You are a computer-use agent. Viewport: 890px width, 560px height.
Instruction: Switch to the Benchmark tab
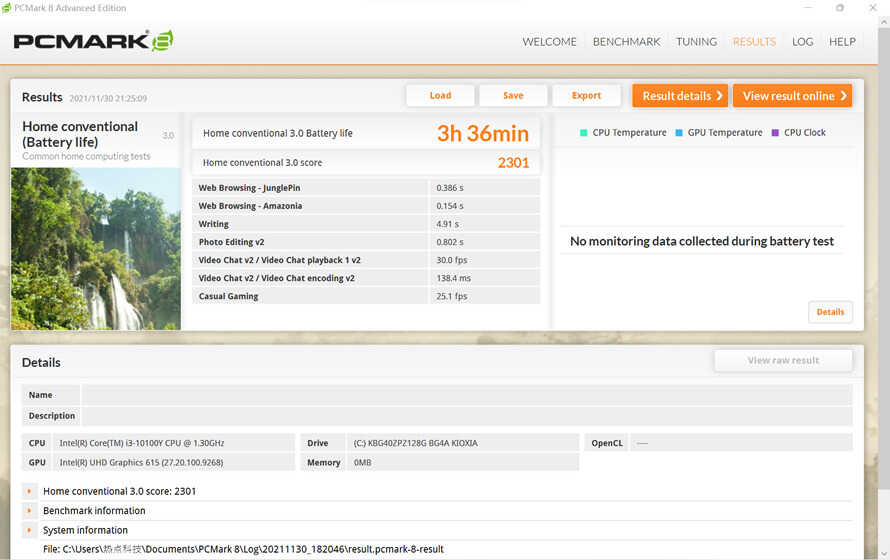(627, 42)
